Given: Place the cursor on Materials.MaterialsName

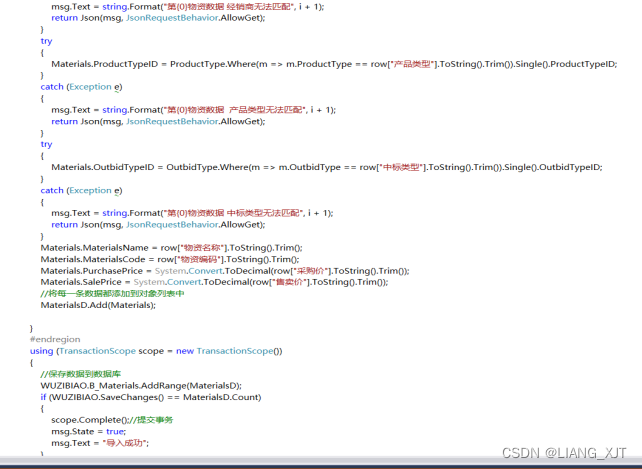Looking at the screenshot, I should [95, 248].
